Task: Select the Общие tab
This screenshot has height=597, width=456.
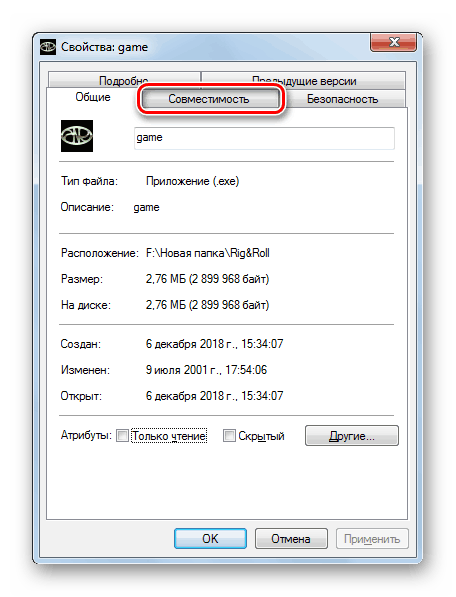Action: pyautogui.click(x=93, y=97)
